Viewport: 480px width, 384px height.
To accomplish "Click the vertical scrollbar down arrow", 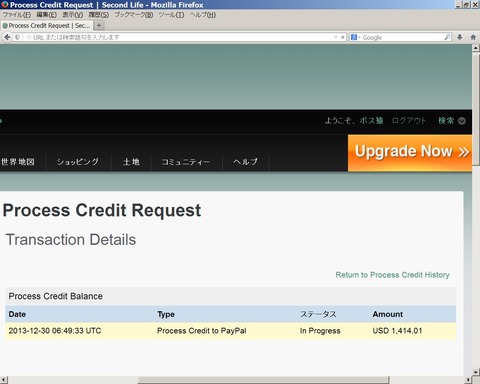I will pos(476,371).
